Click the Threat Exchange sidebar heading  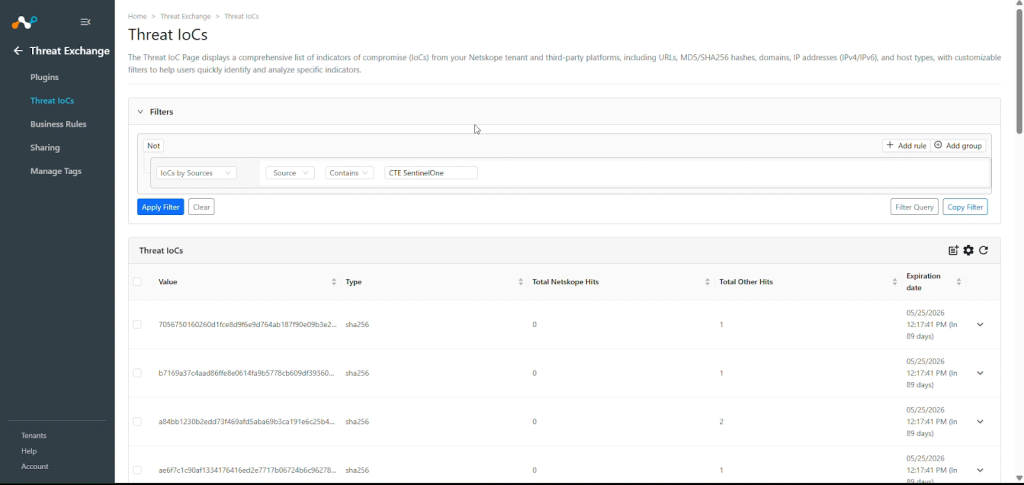[x=69, y=51]
